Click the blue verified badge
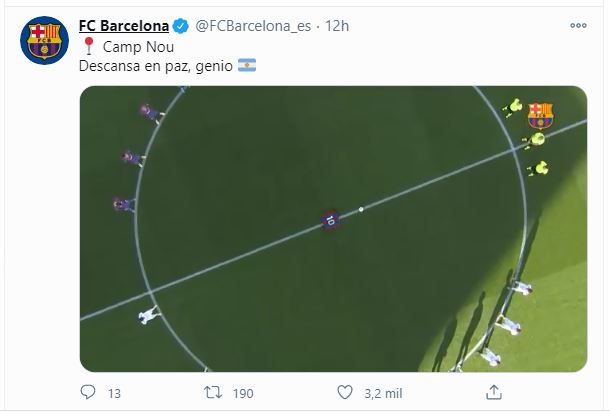The height and width of the screenshot is (416, 610). (x=181, y=26)
